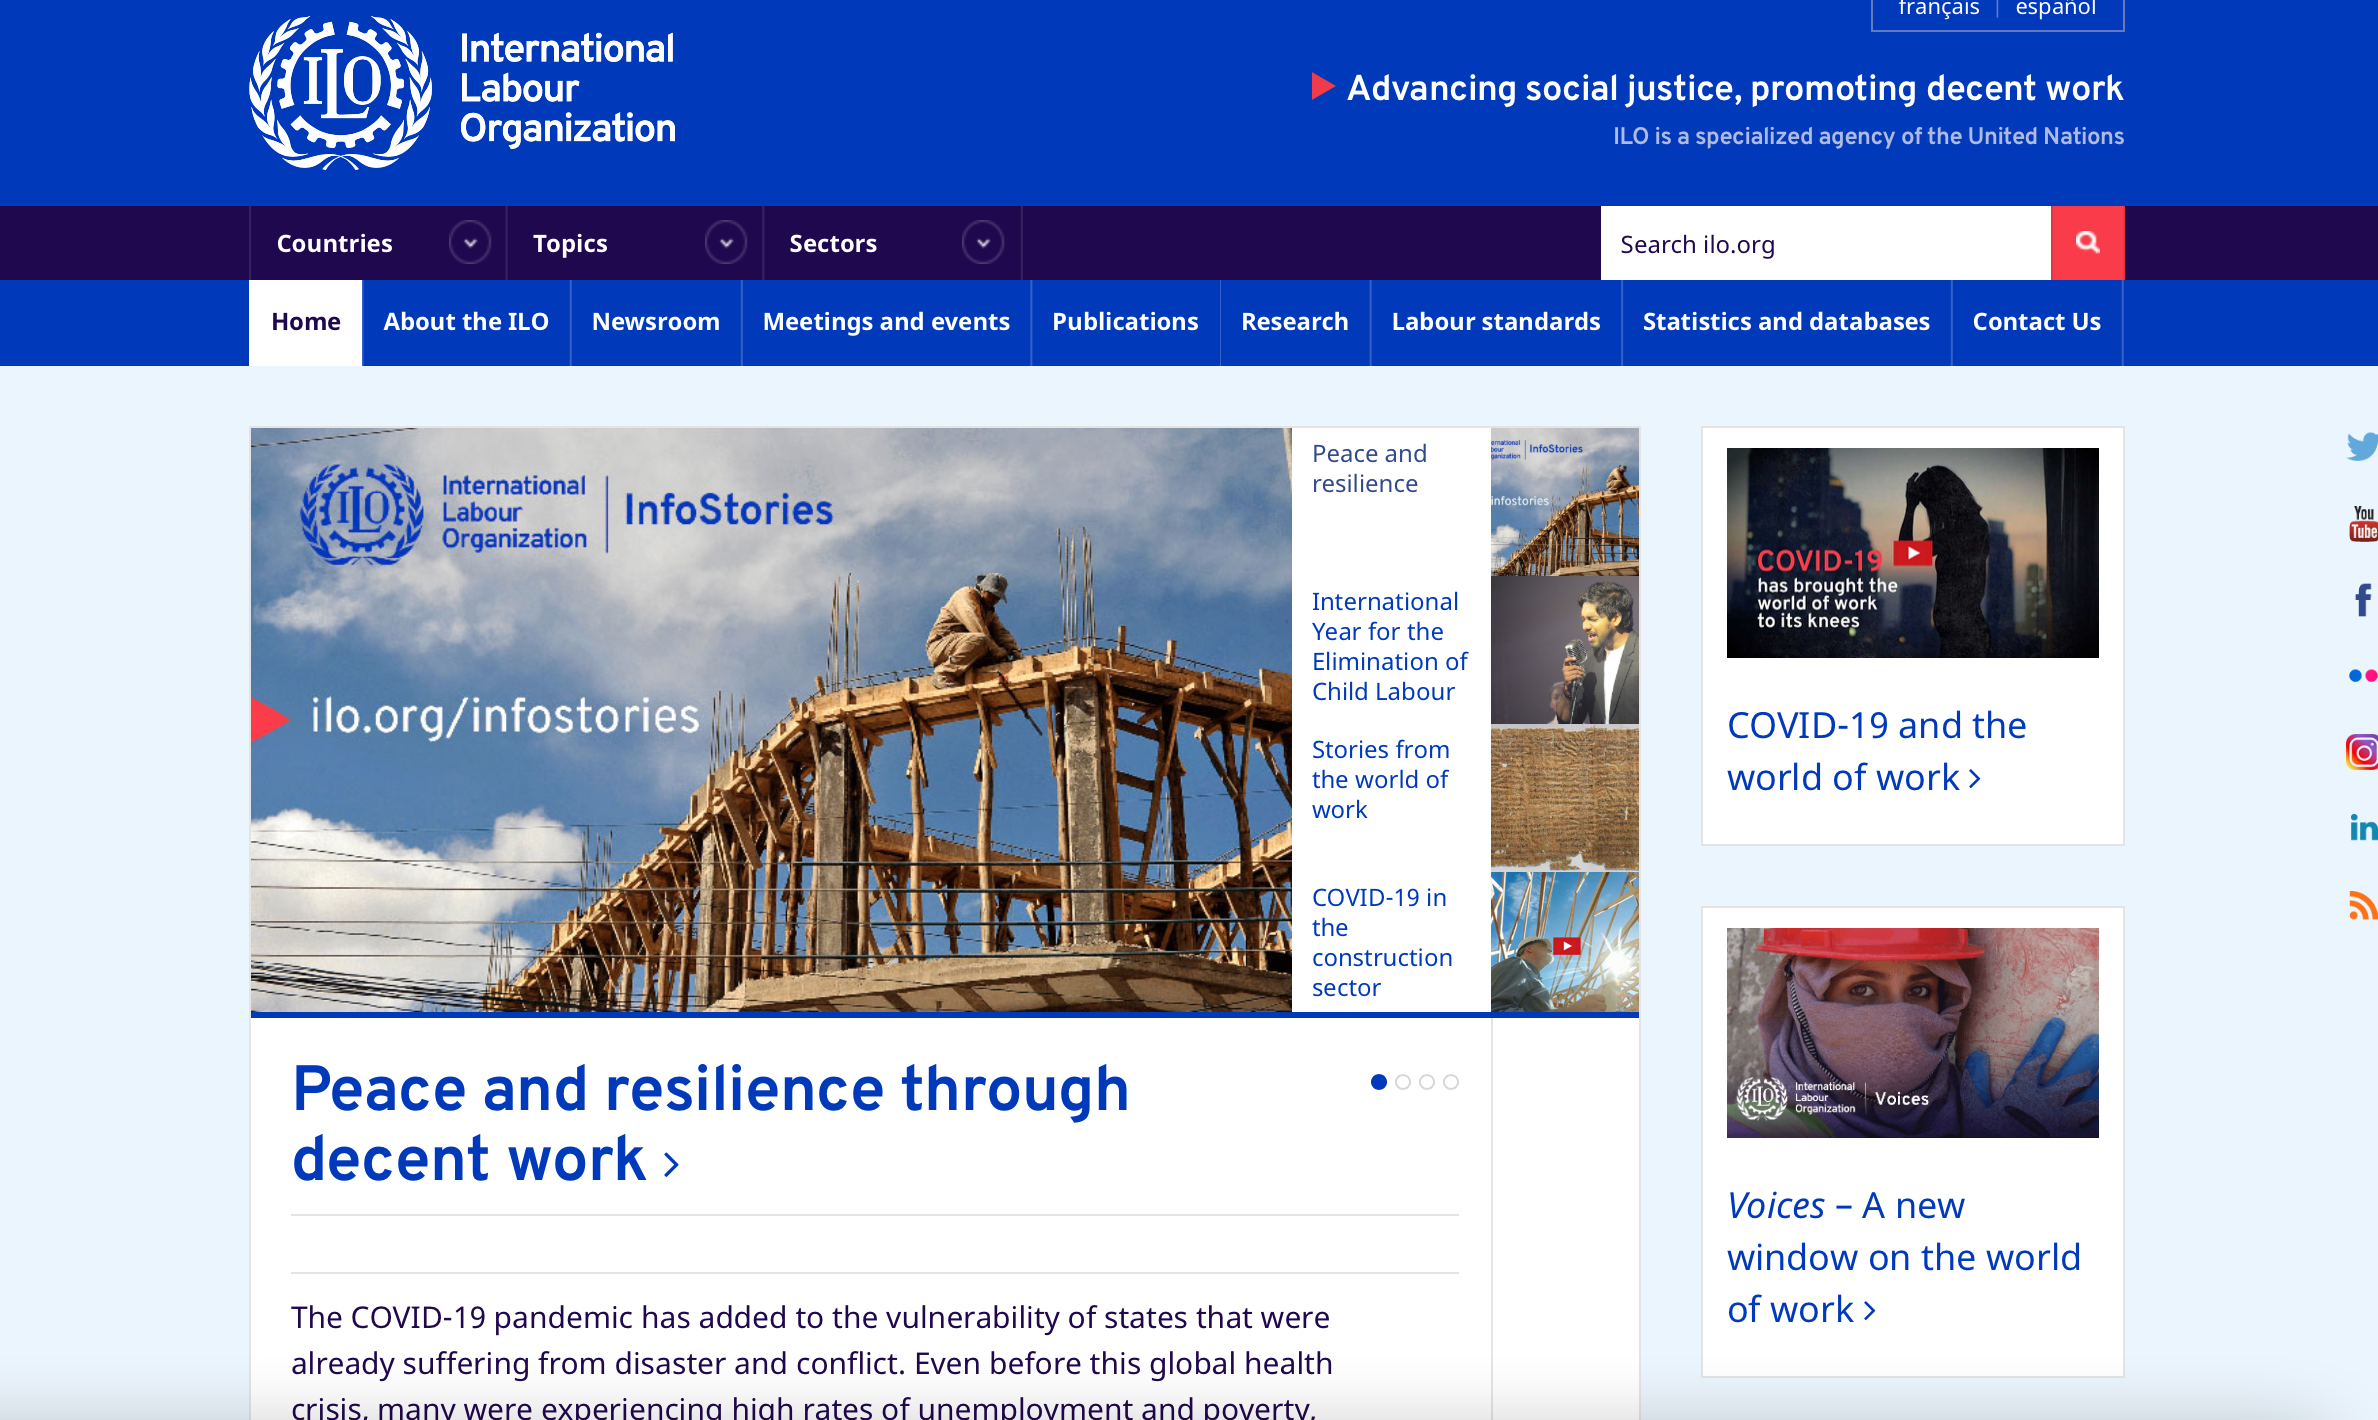Open the Instagram social icon
Viewport: 2378px width, 1420px height.
[x=2362, y=751]
